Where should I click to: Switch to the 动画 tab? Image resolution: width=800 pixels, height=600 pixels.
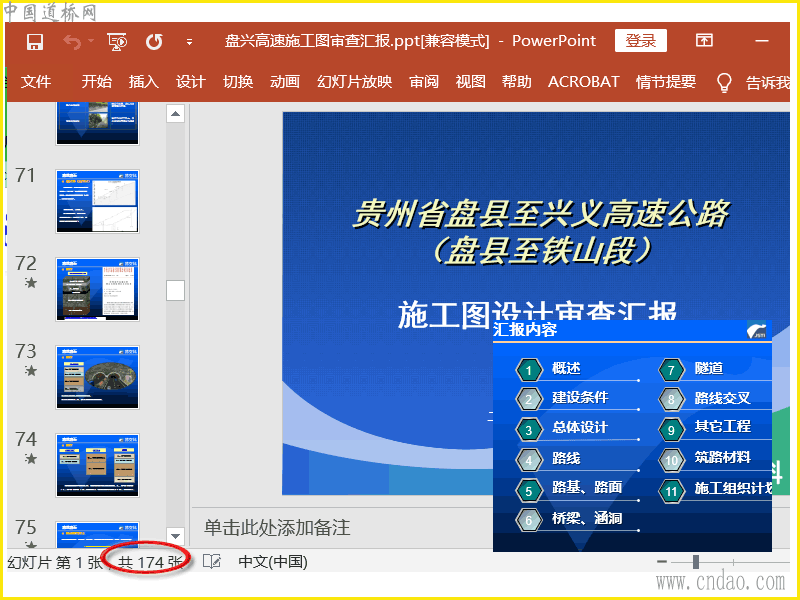coord(285,82)
